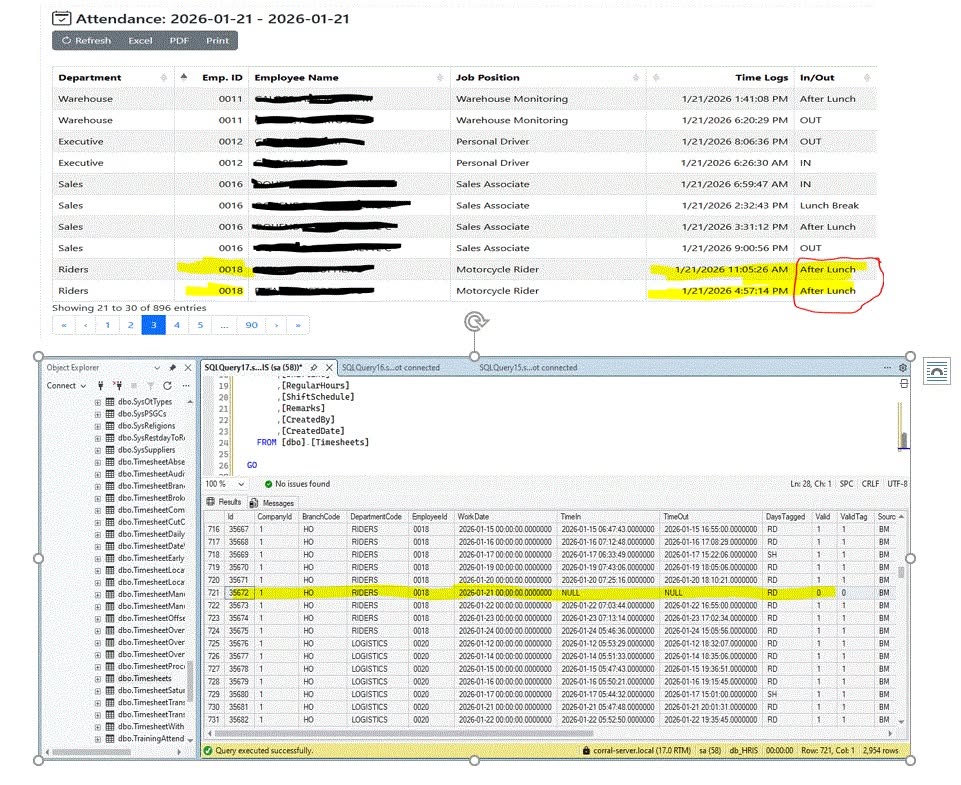Click the results grid vertical scrollbar thumb
This screenshot has width=961, height=785.
(900, 572)
